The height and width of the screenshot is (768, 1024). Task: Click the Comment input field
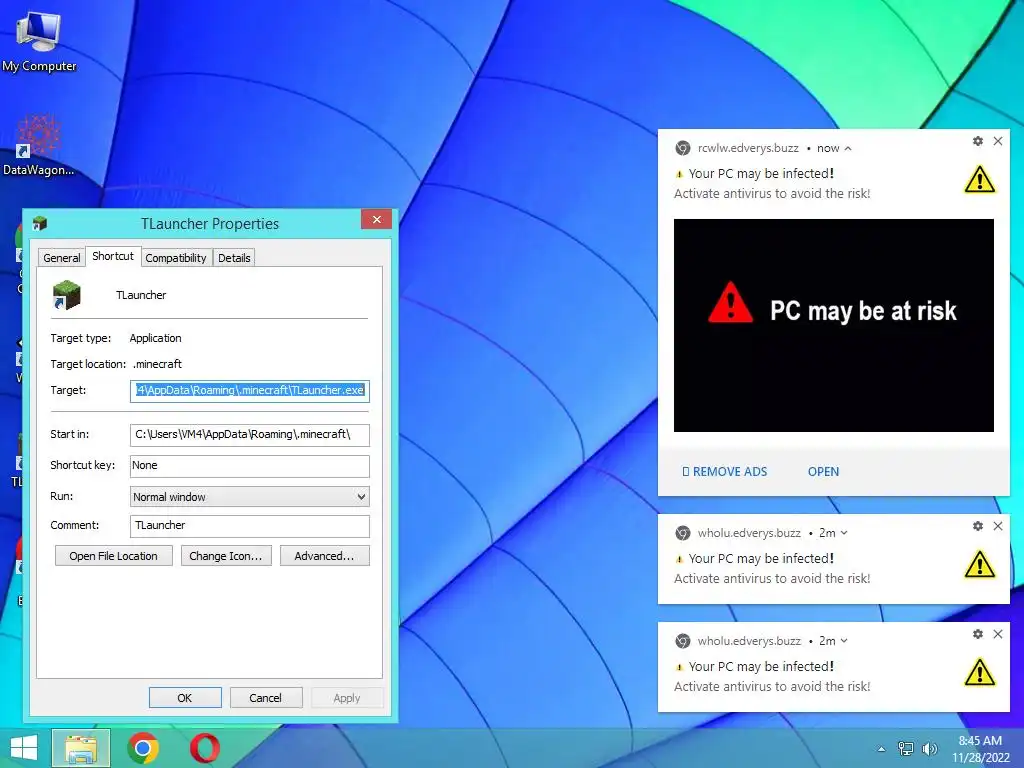(x=249, y=526)
